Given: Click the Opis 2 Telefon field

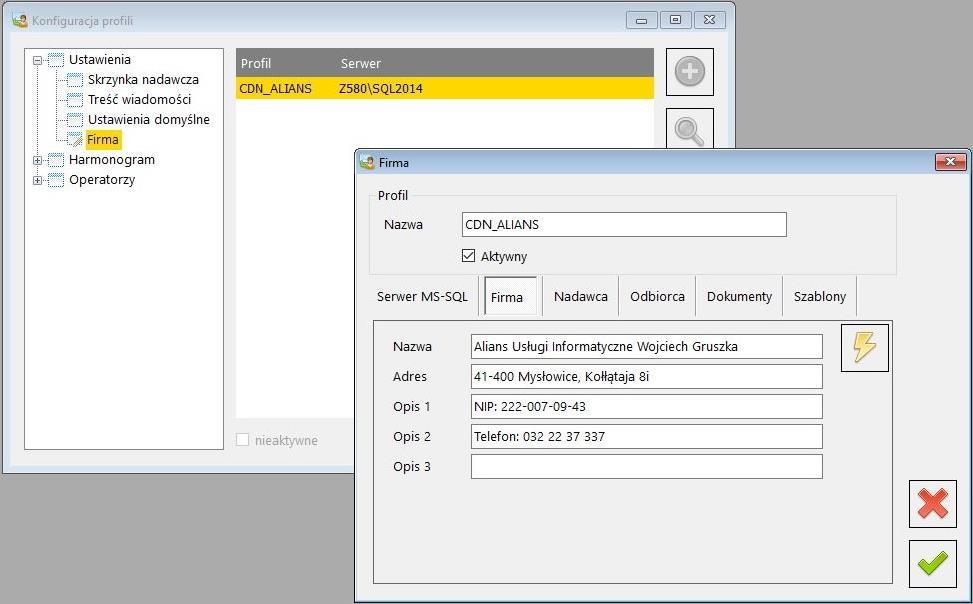Looking at the screenshot, I should tap(647, 436).
